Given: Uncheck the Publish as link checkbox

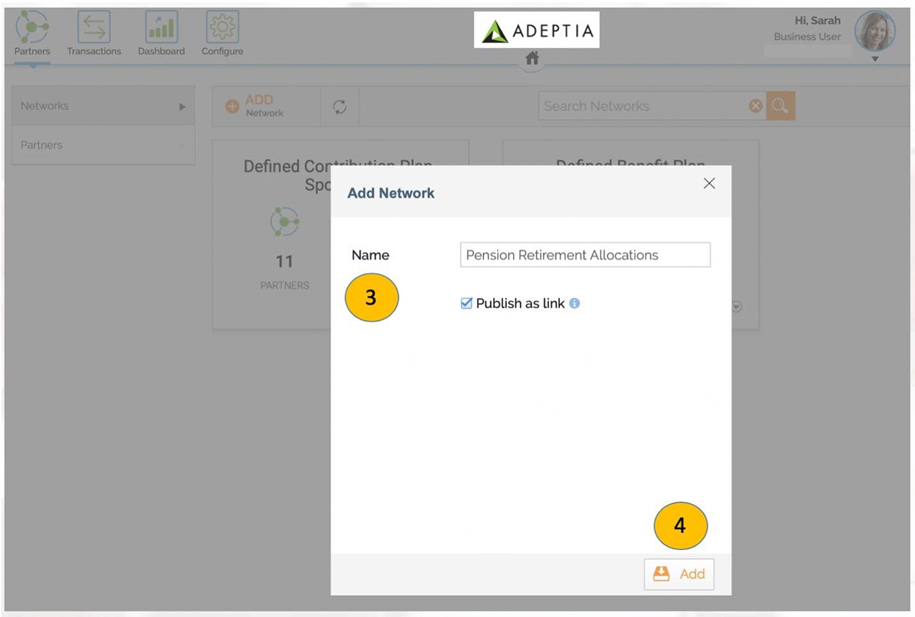Looking at the screenshot, I should (x=466, y=303).
